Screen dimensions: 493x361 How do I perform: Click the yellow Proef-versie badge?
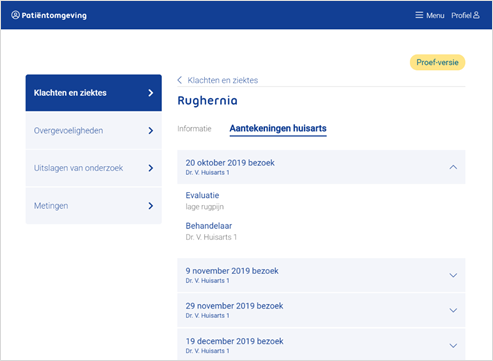point(437,62)
